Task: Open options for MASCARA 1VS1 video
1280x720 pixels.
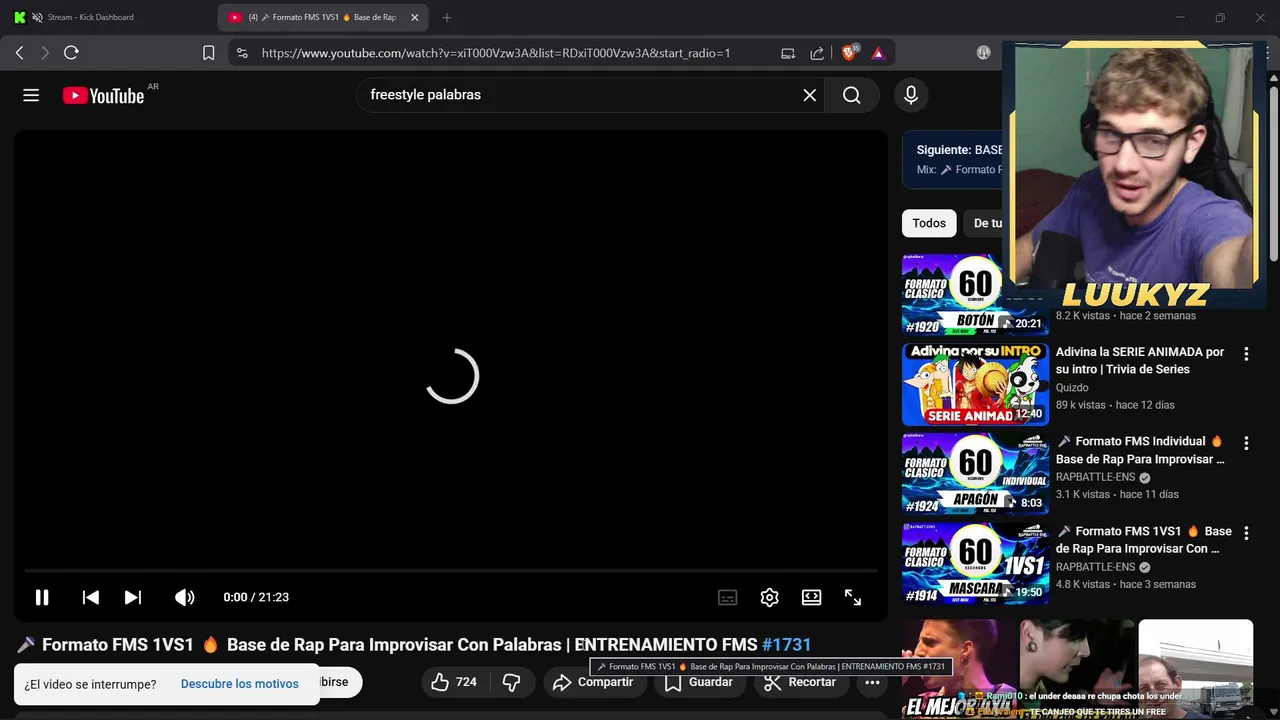Action: (1246, 532)
